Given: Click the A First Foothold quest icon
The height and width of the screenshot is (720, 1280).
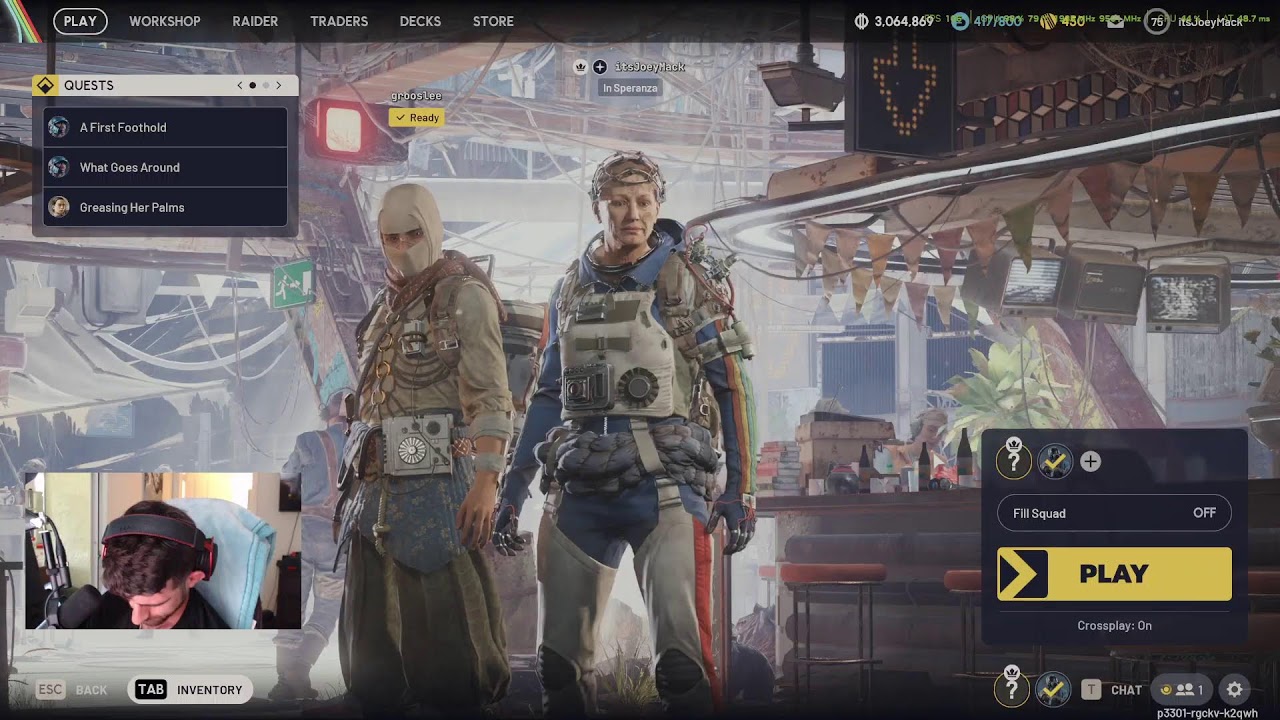Looking at the screenshot, I should 59,127.
